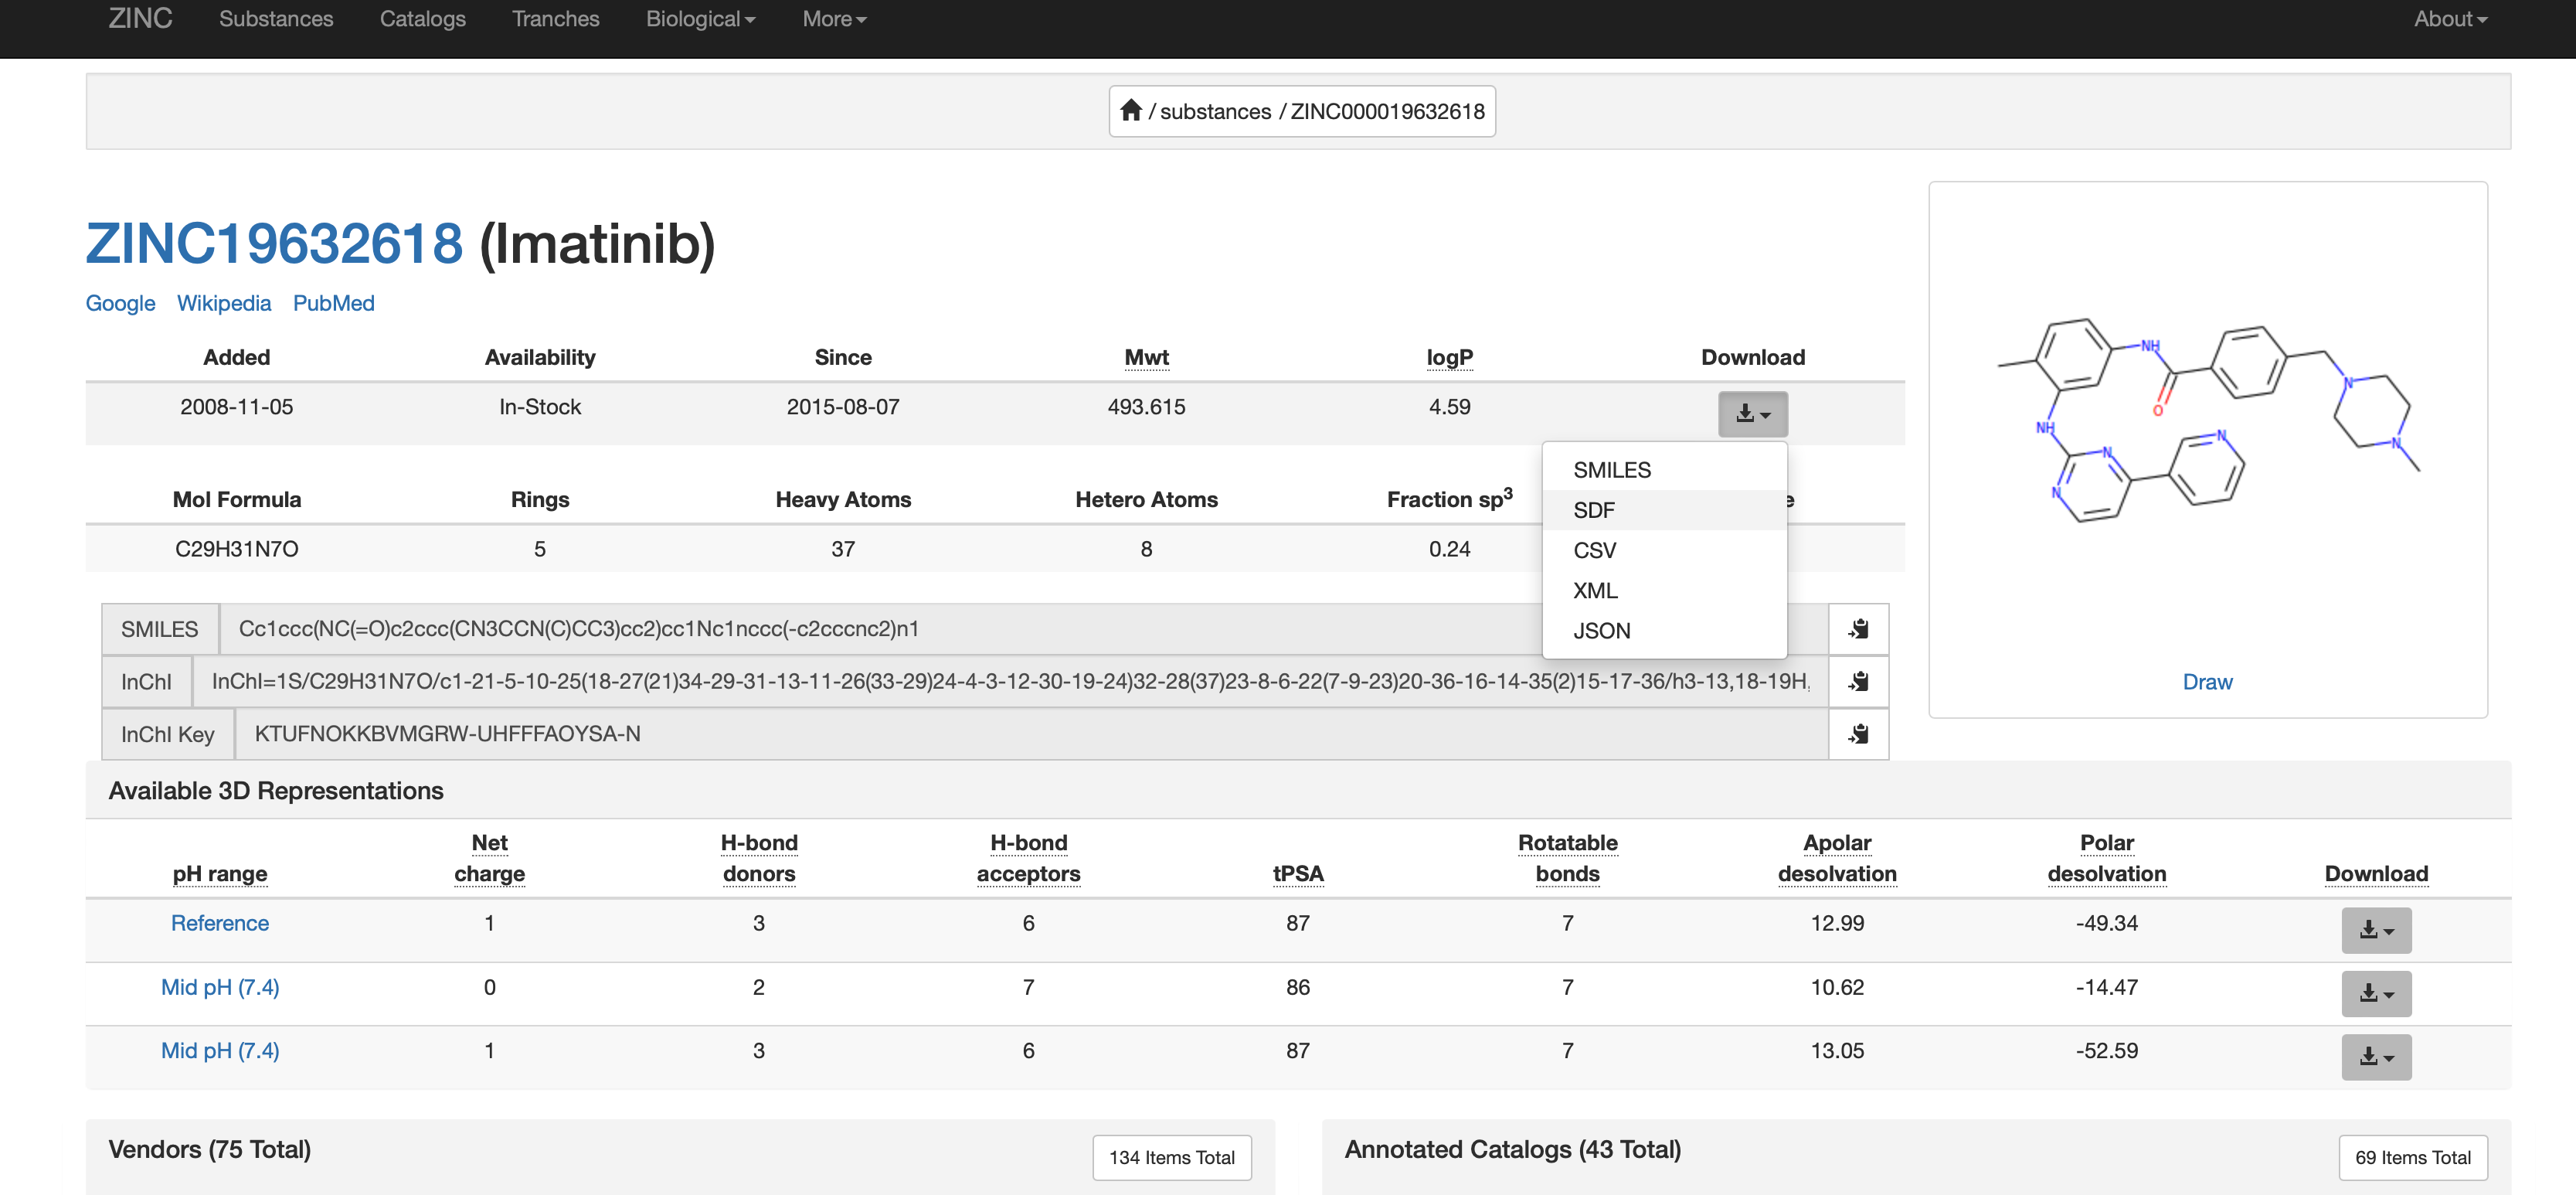Screen dimensions: 2576x1195
Task: Click the Draw link under the structure
Action: click(x=2207, y=682)
